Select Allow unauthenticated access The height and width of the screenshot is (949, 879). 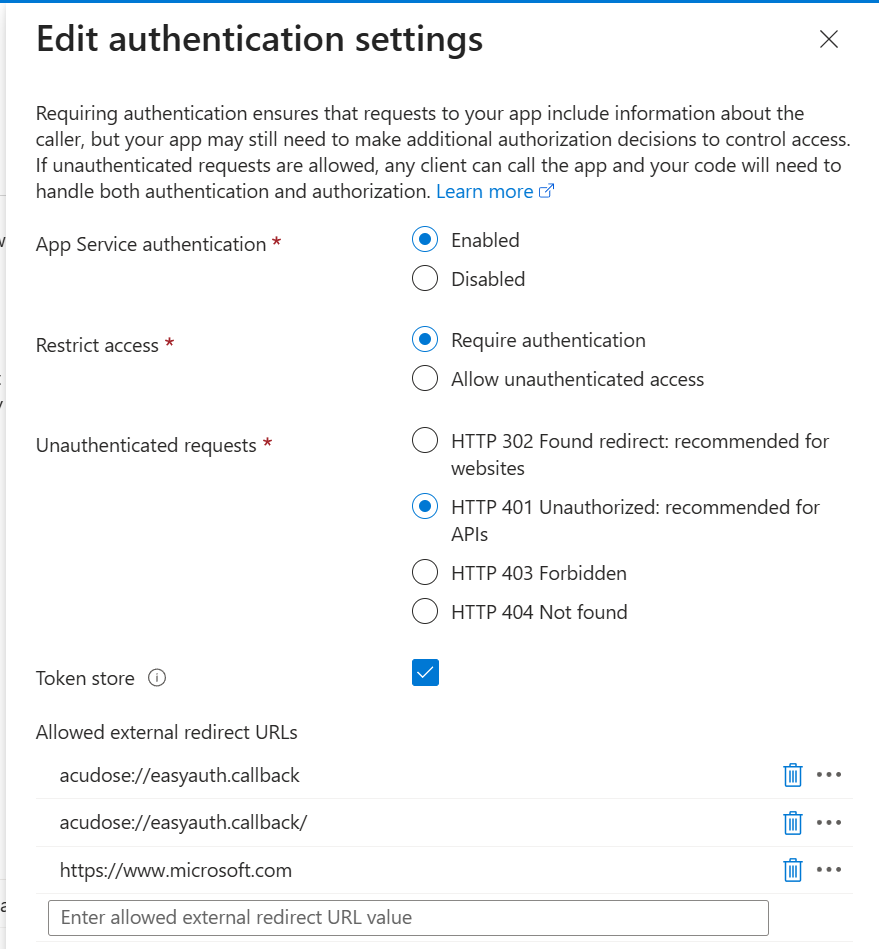(x=425, y=378)
